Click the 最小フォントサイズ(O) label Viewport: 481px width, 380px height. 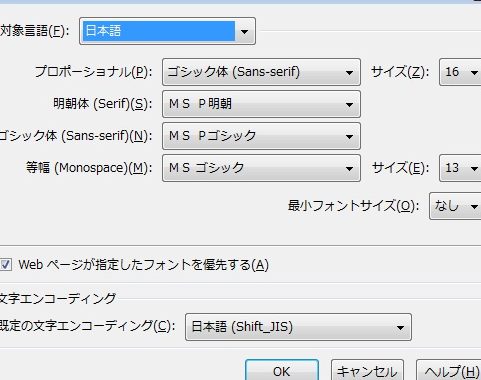pos(353,206)
